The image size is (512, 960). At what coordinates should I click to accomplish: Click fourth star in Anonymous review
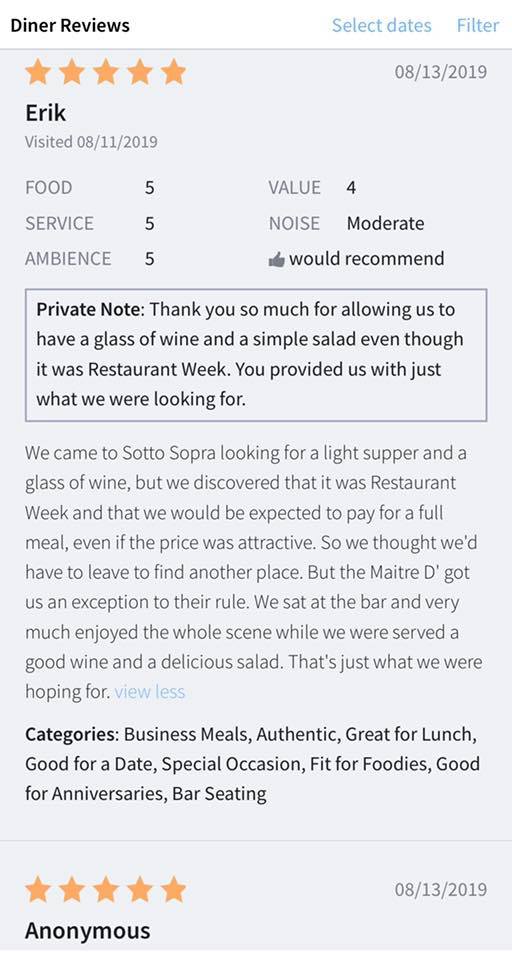(140, 888)
